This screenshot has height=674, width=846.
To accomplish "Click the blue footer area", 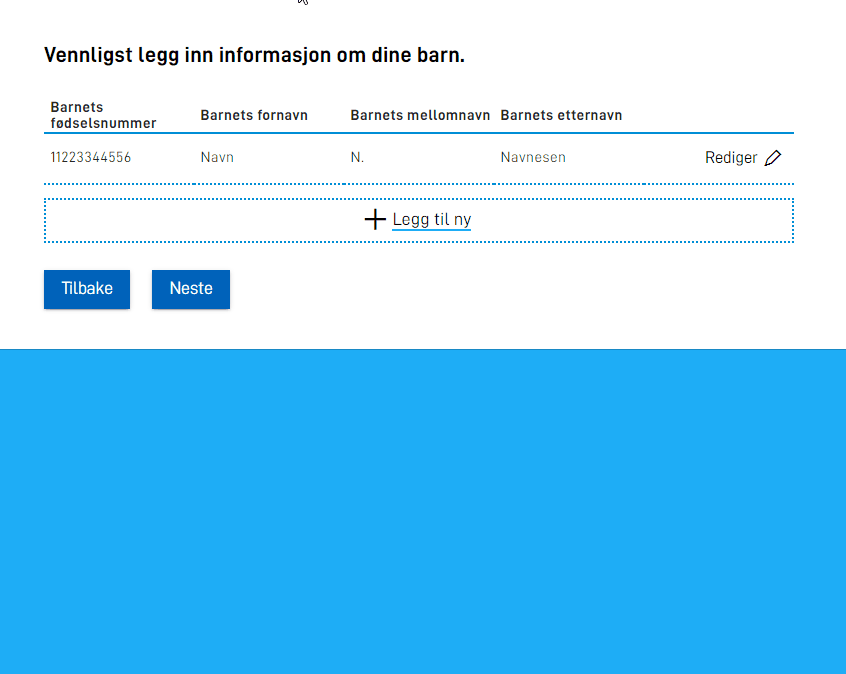I will click(x=423, y=510).
